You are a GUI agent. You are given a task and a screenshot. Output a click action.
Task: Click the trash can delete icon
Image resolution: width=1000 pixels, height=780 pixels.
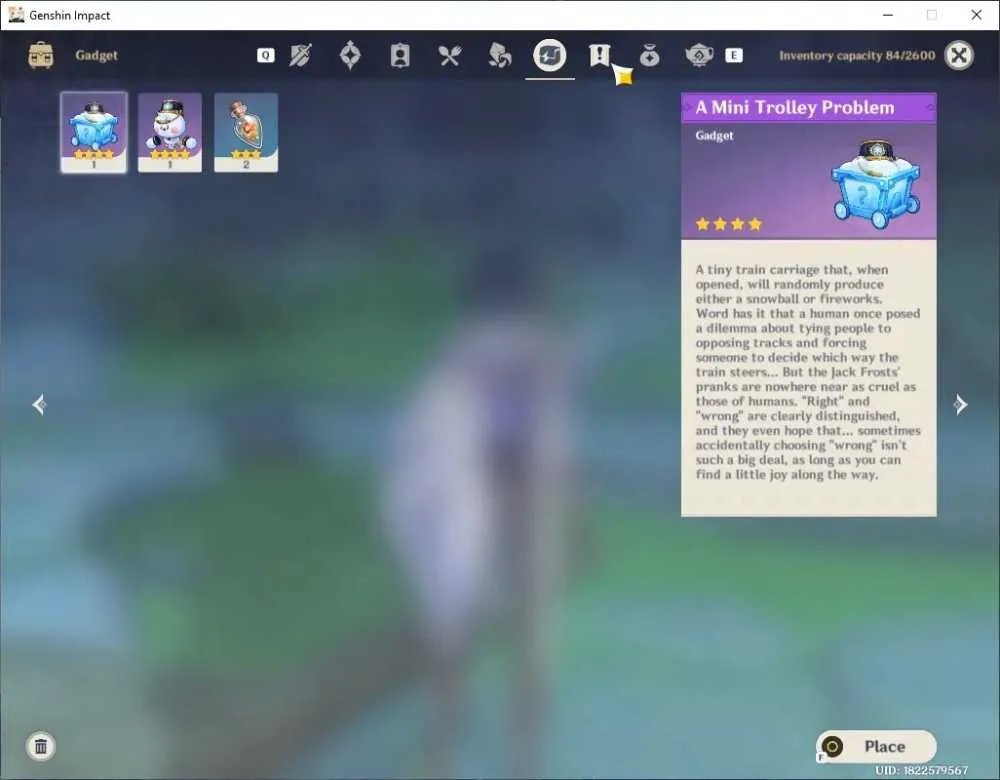click(41, 746)
